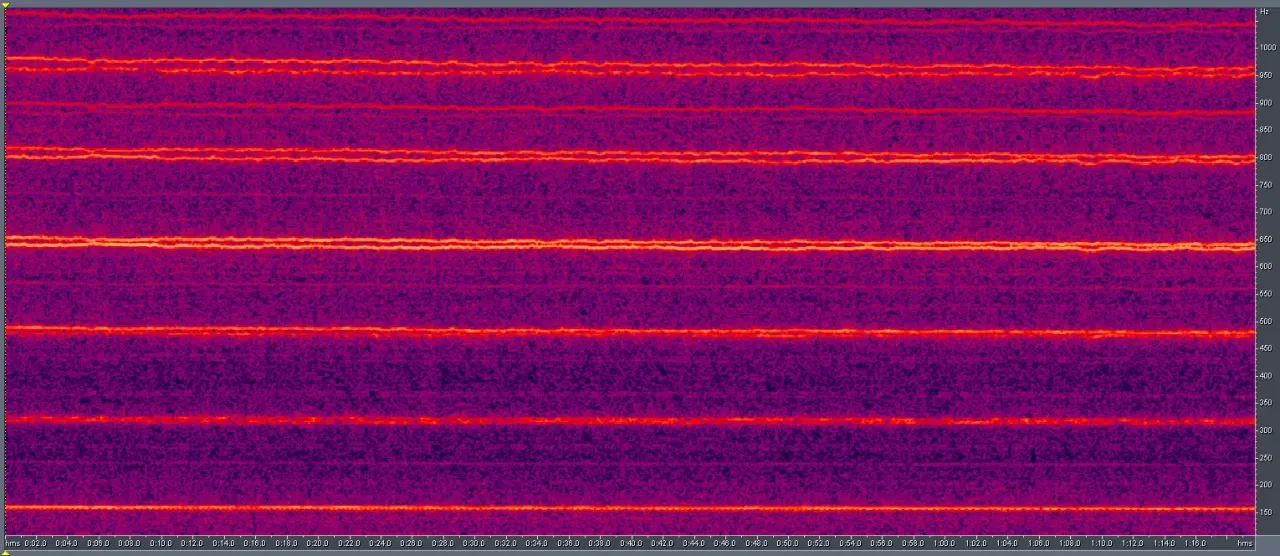Click the 150 Hz label on frequency ruler
Screen dimensions: 1280x556
pyautogui.click(x=1267, y=512)
